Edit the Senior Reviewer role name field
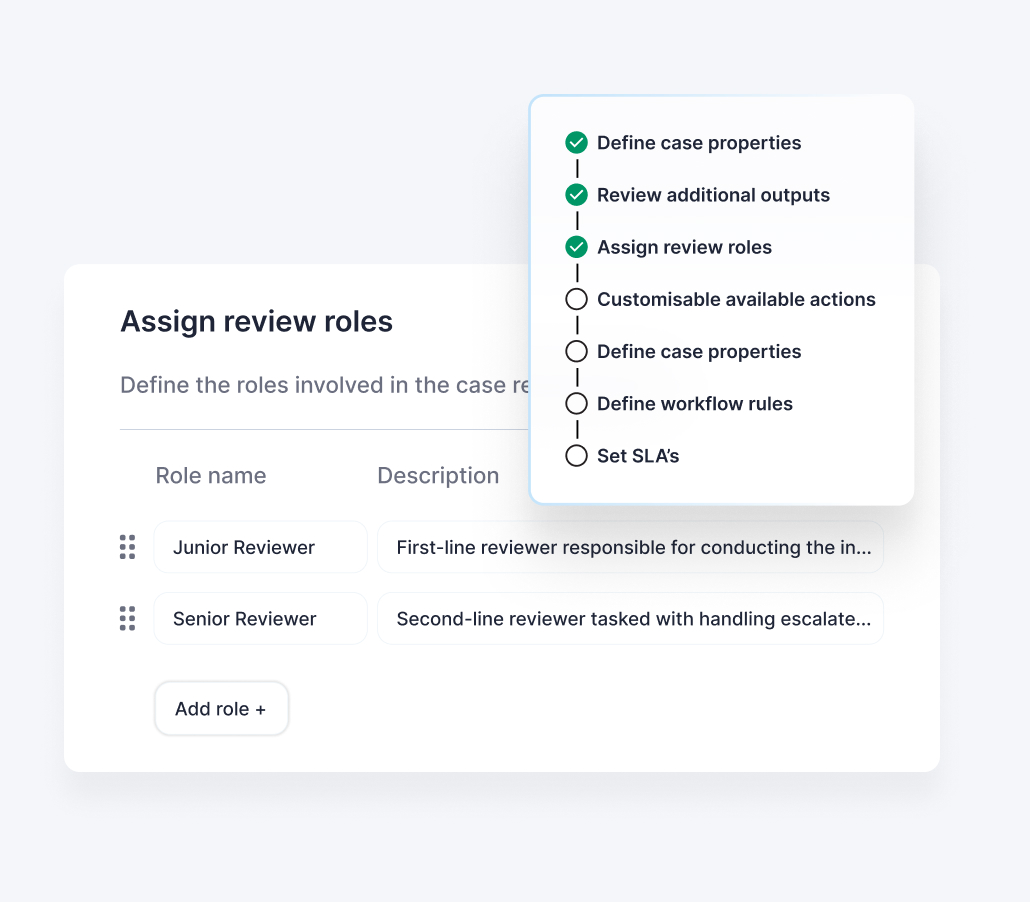 tap(260, 619)
